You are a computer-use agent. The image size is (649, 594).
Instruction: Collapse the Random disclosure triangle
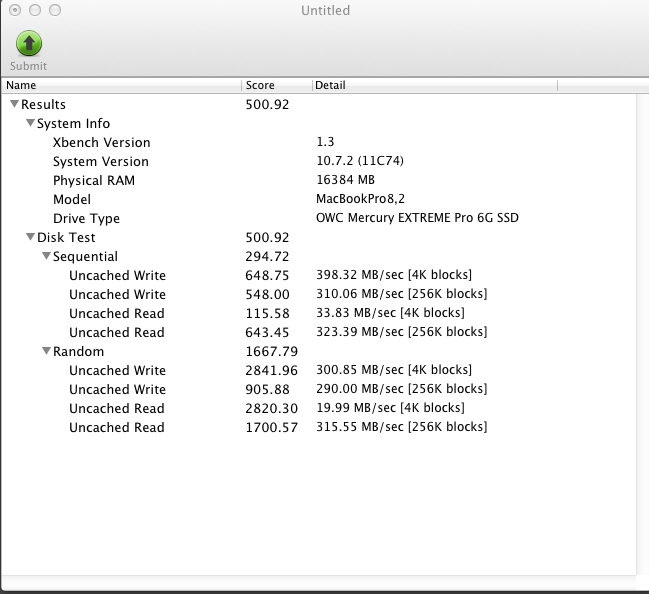pyautogui.click(x=46, y=351)
